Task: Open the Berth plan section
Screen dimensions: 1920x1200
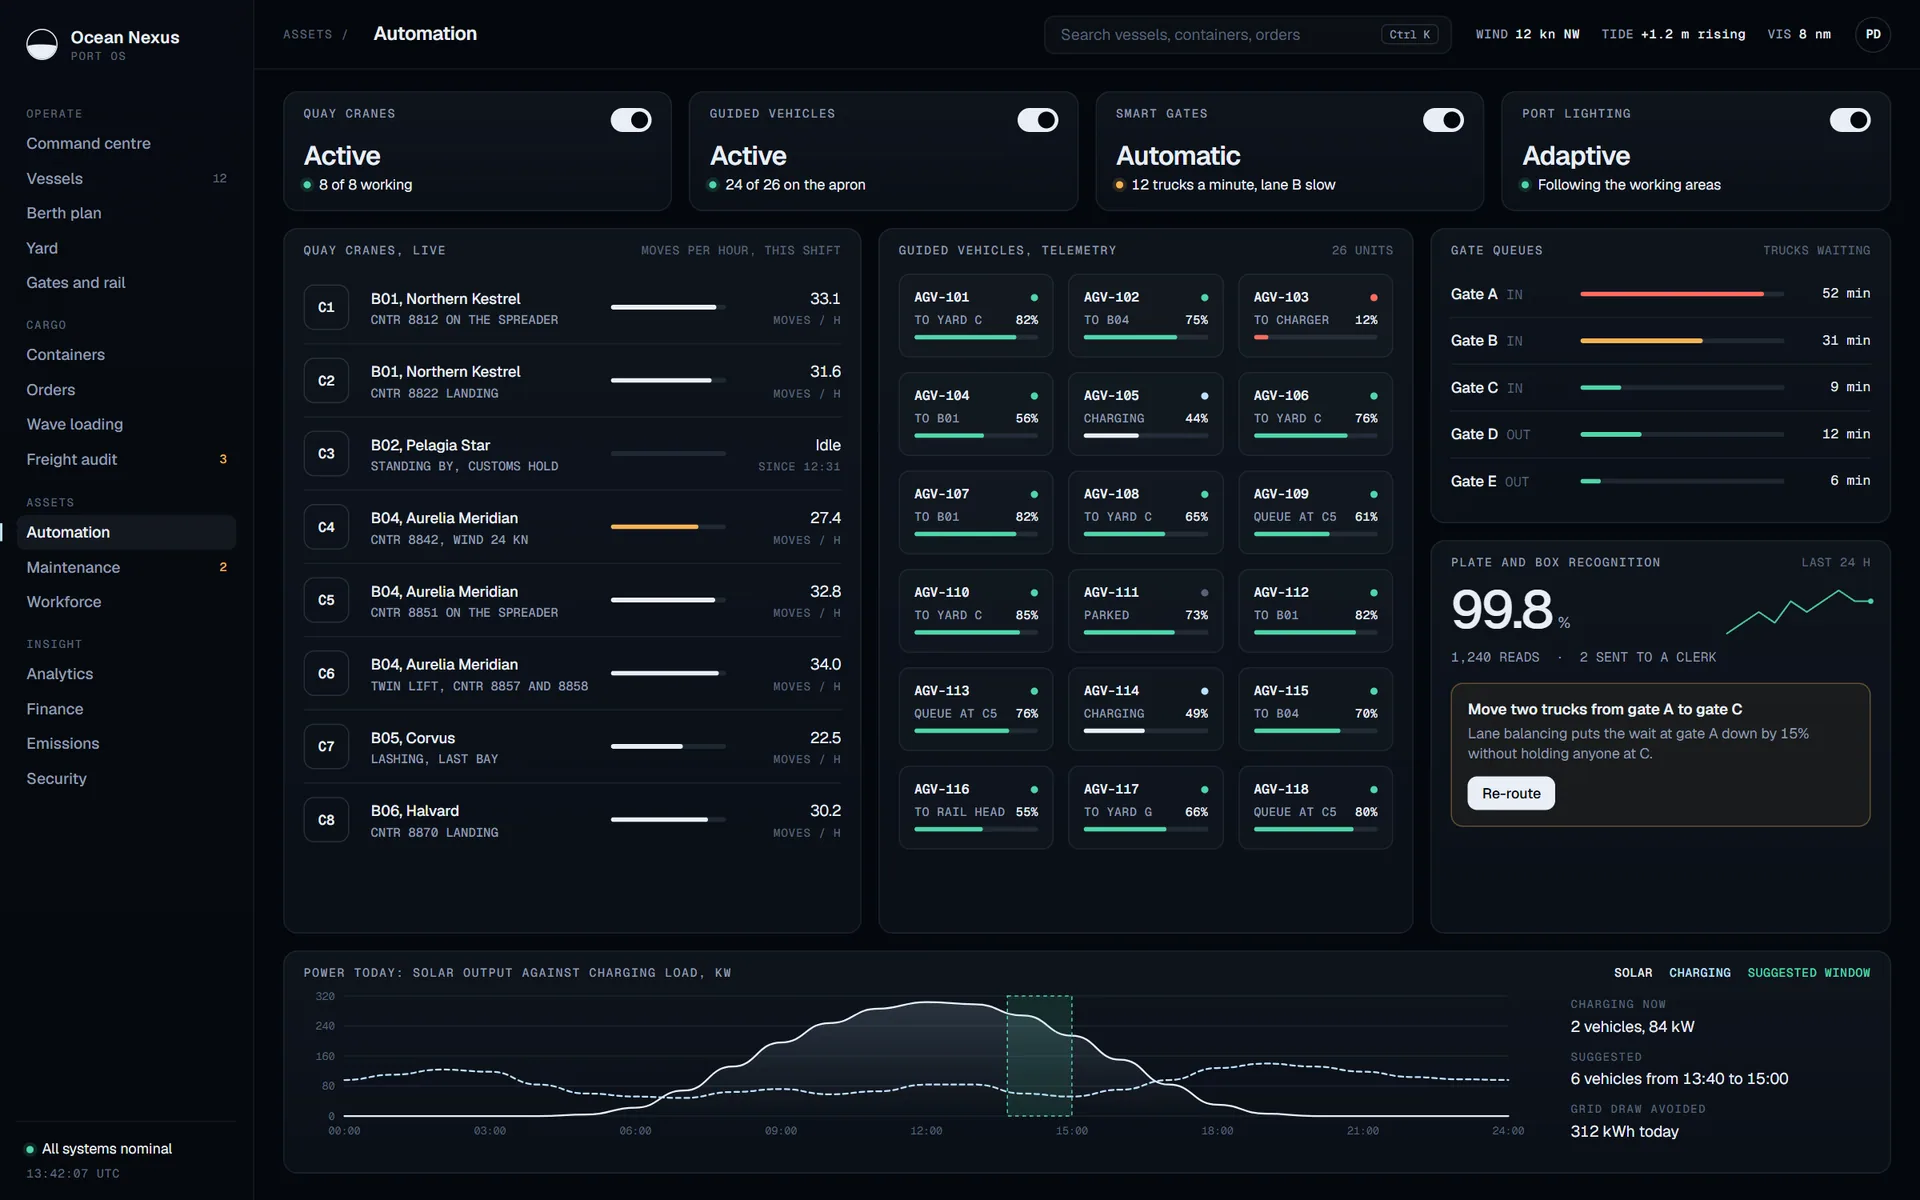Action: 126,213
